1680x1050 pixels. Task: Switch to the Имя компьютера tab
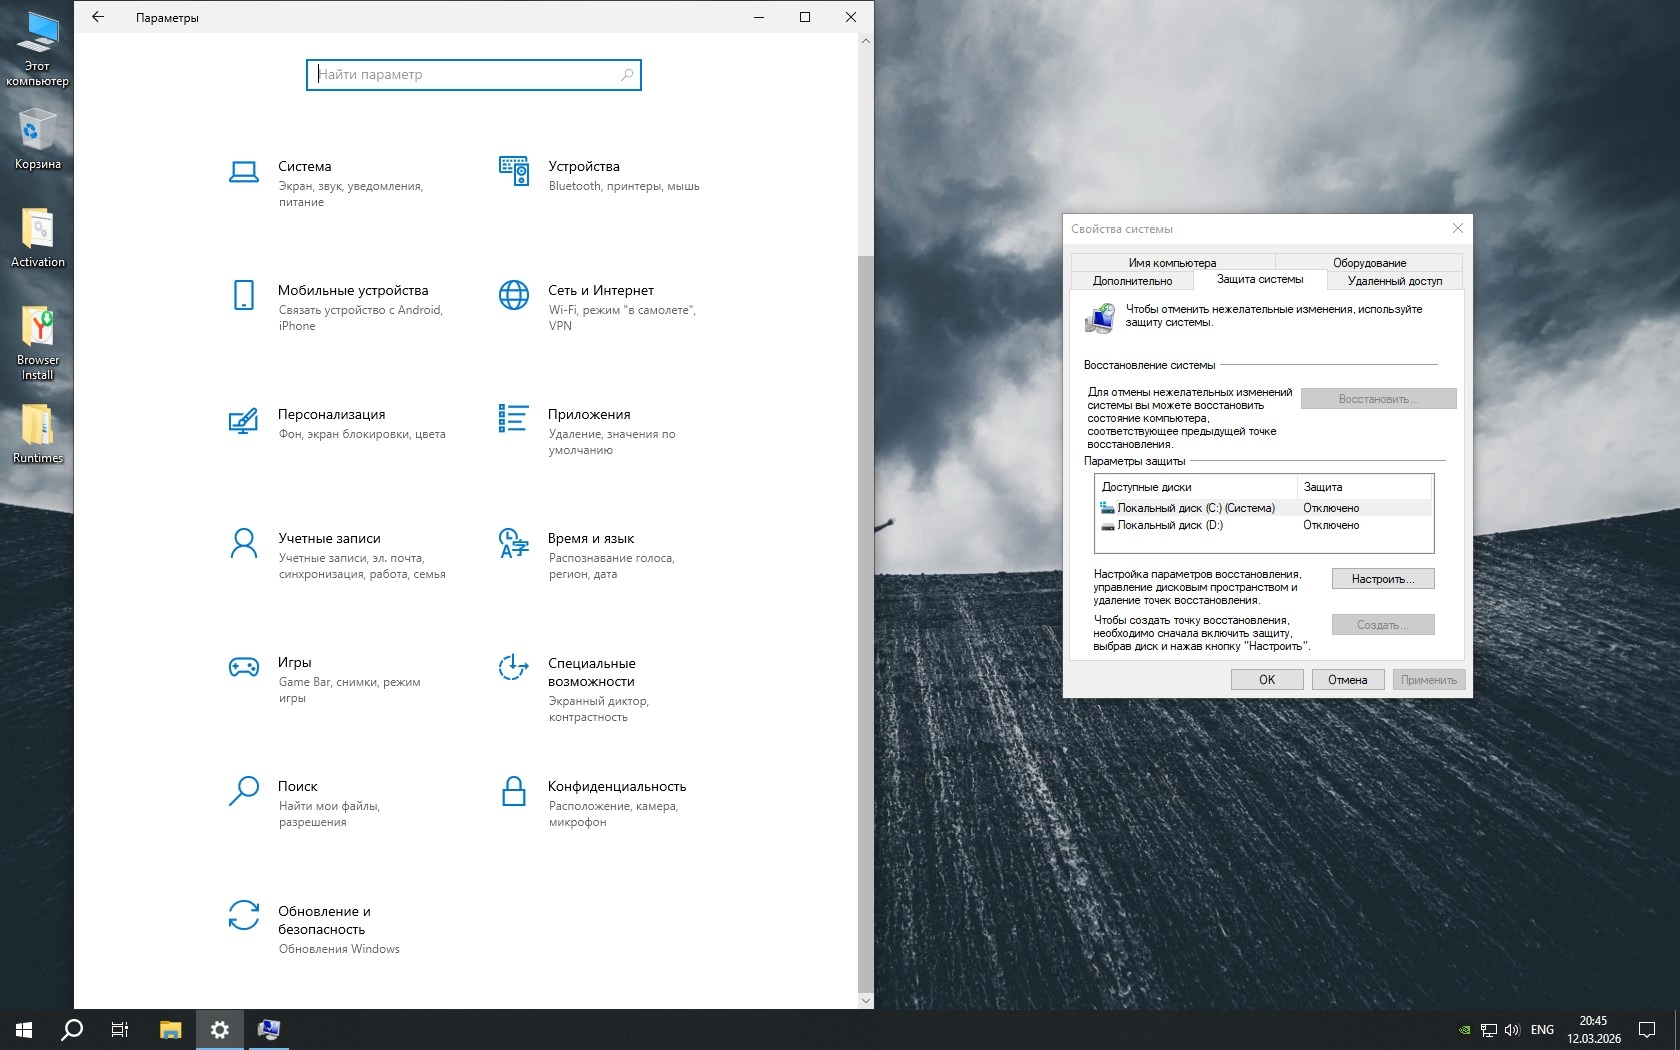pos(1172,263)
